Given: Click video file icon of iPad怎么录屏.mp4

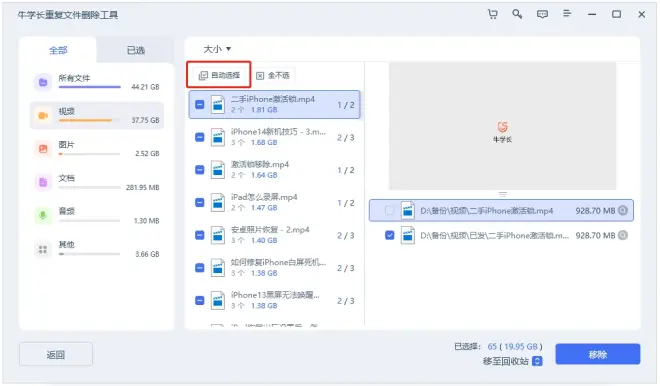Looking at the screenshot, I should (x=218, y=202).
